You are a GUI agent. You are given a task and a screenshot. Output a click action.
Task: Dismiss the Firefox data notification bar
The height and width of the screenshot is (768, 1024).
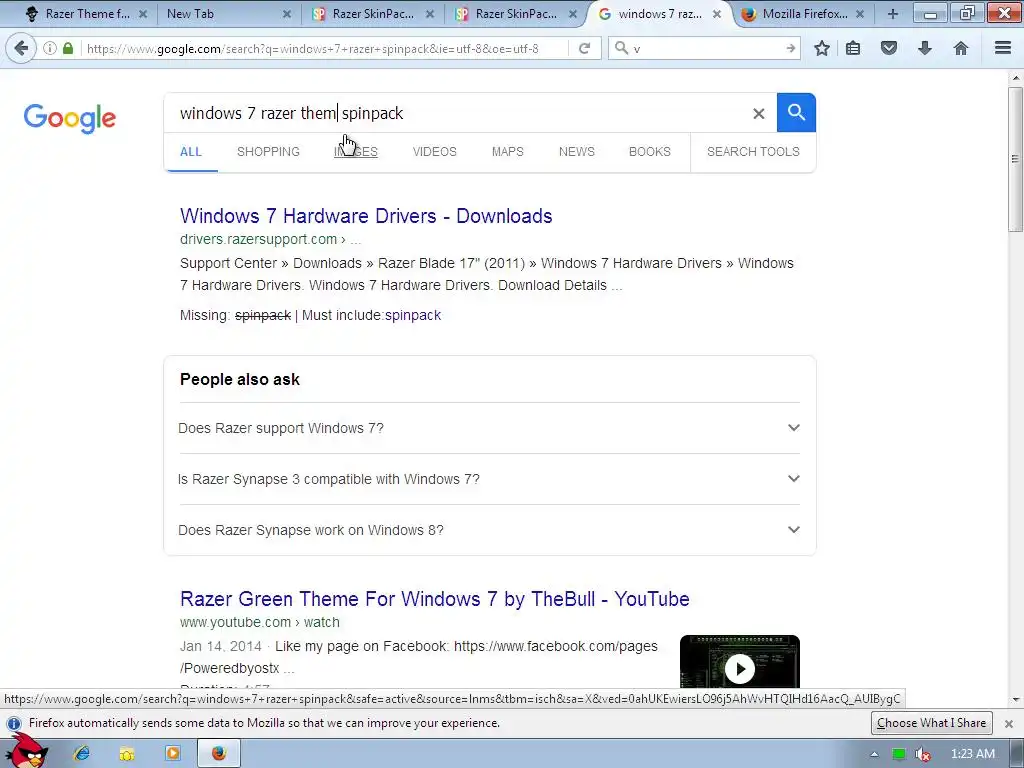[1009, 724]
